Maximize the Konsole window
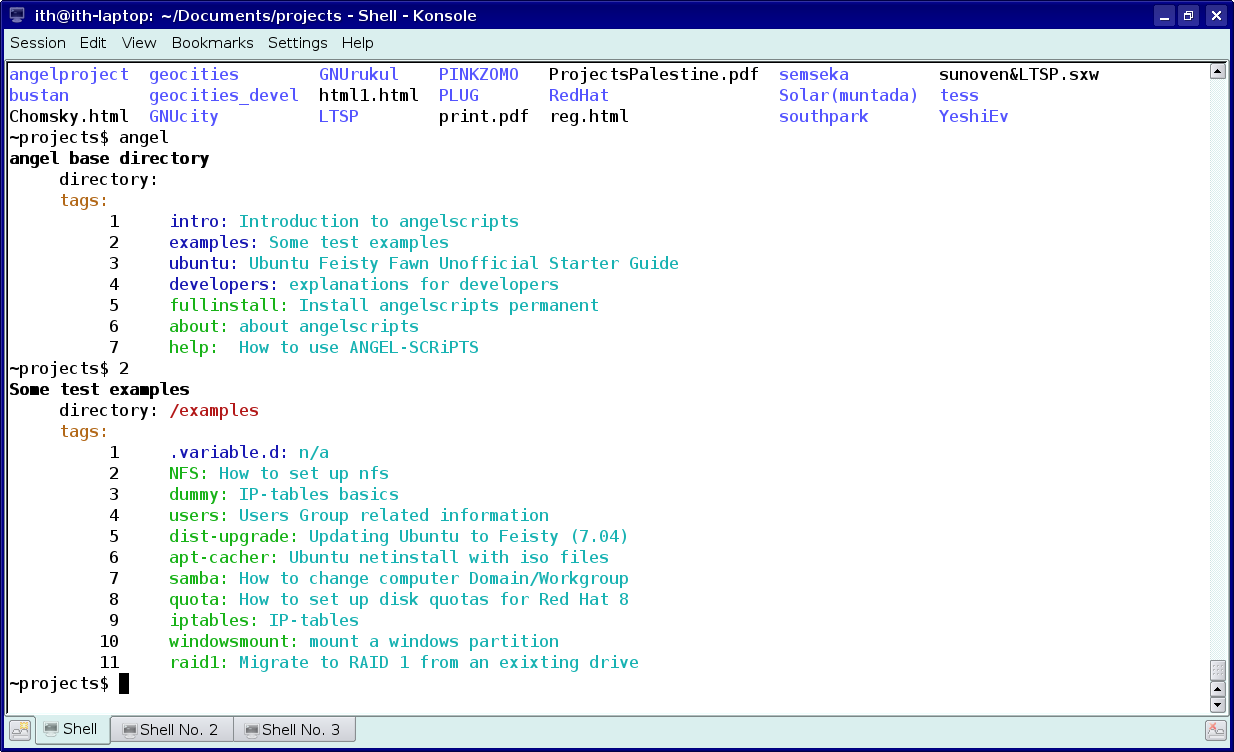The image size is (1234, 752). 1188,15
